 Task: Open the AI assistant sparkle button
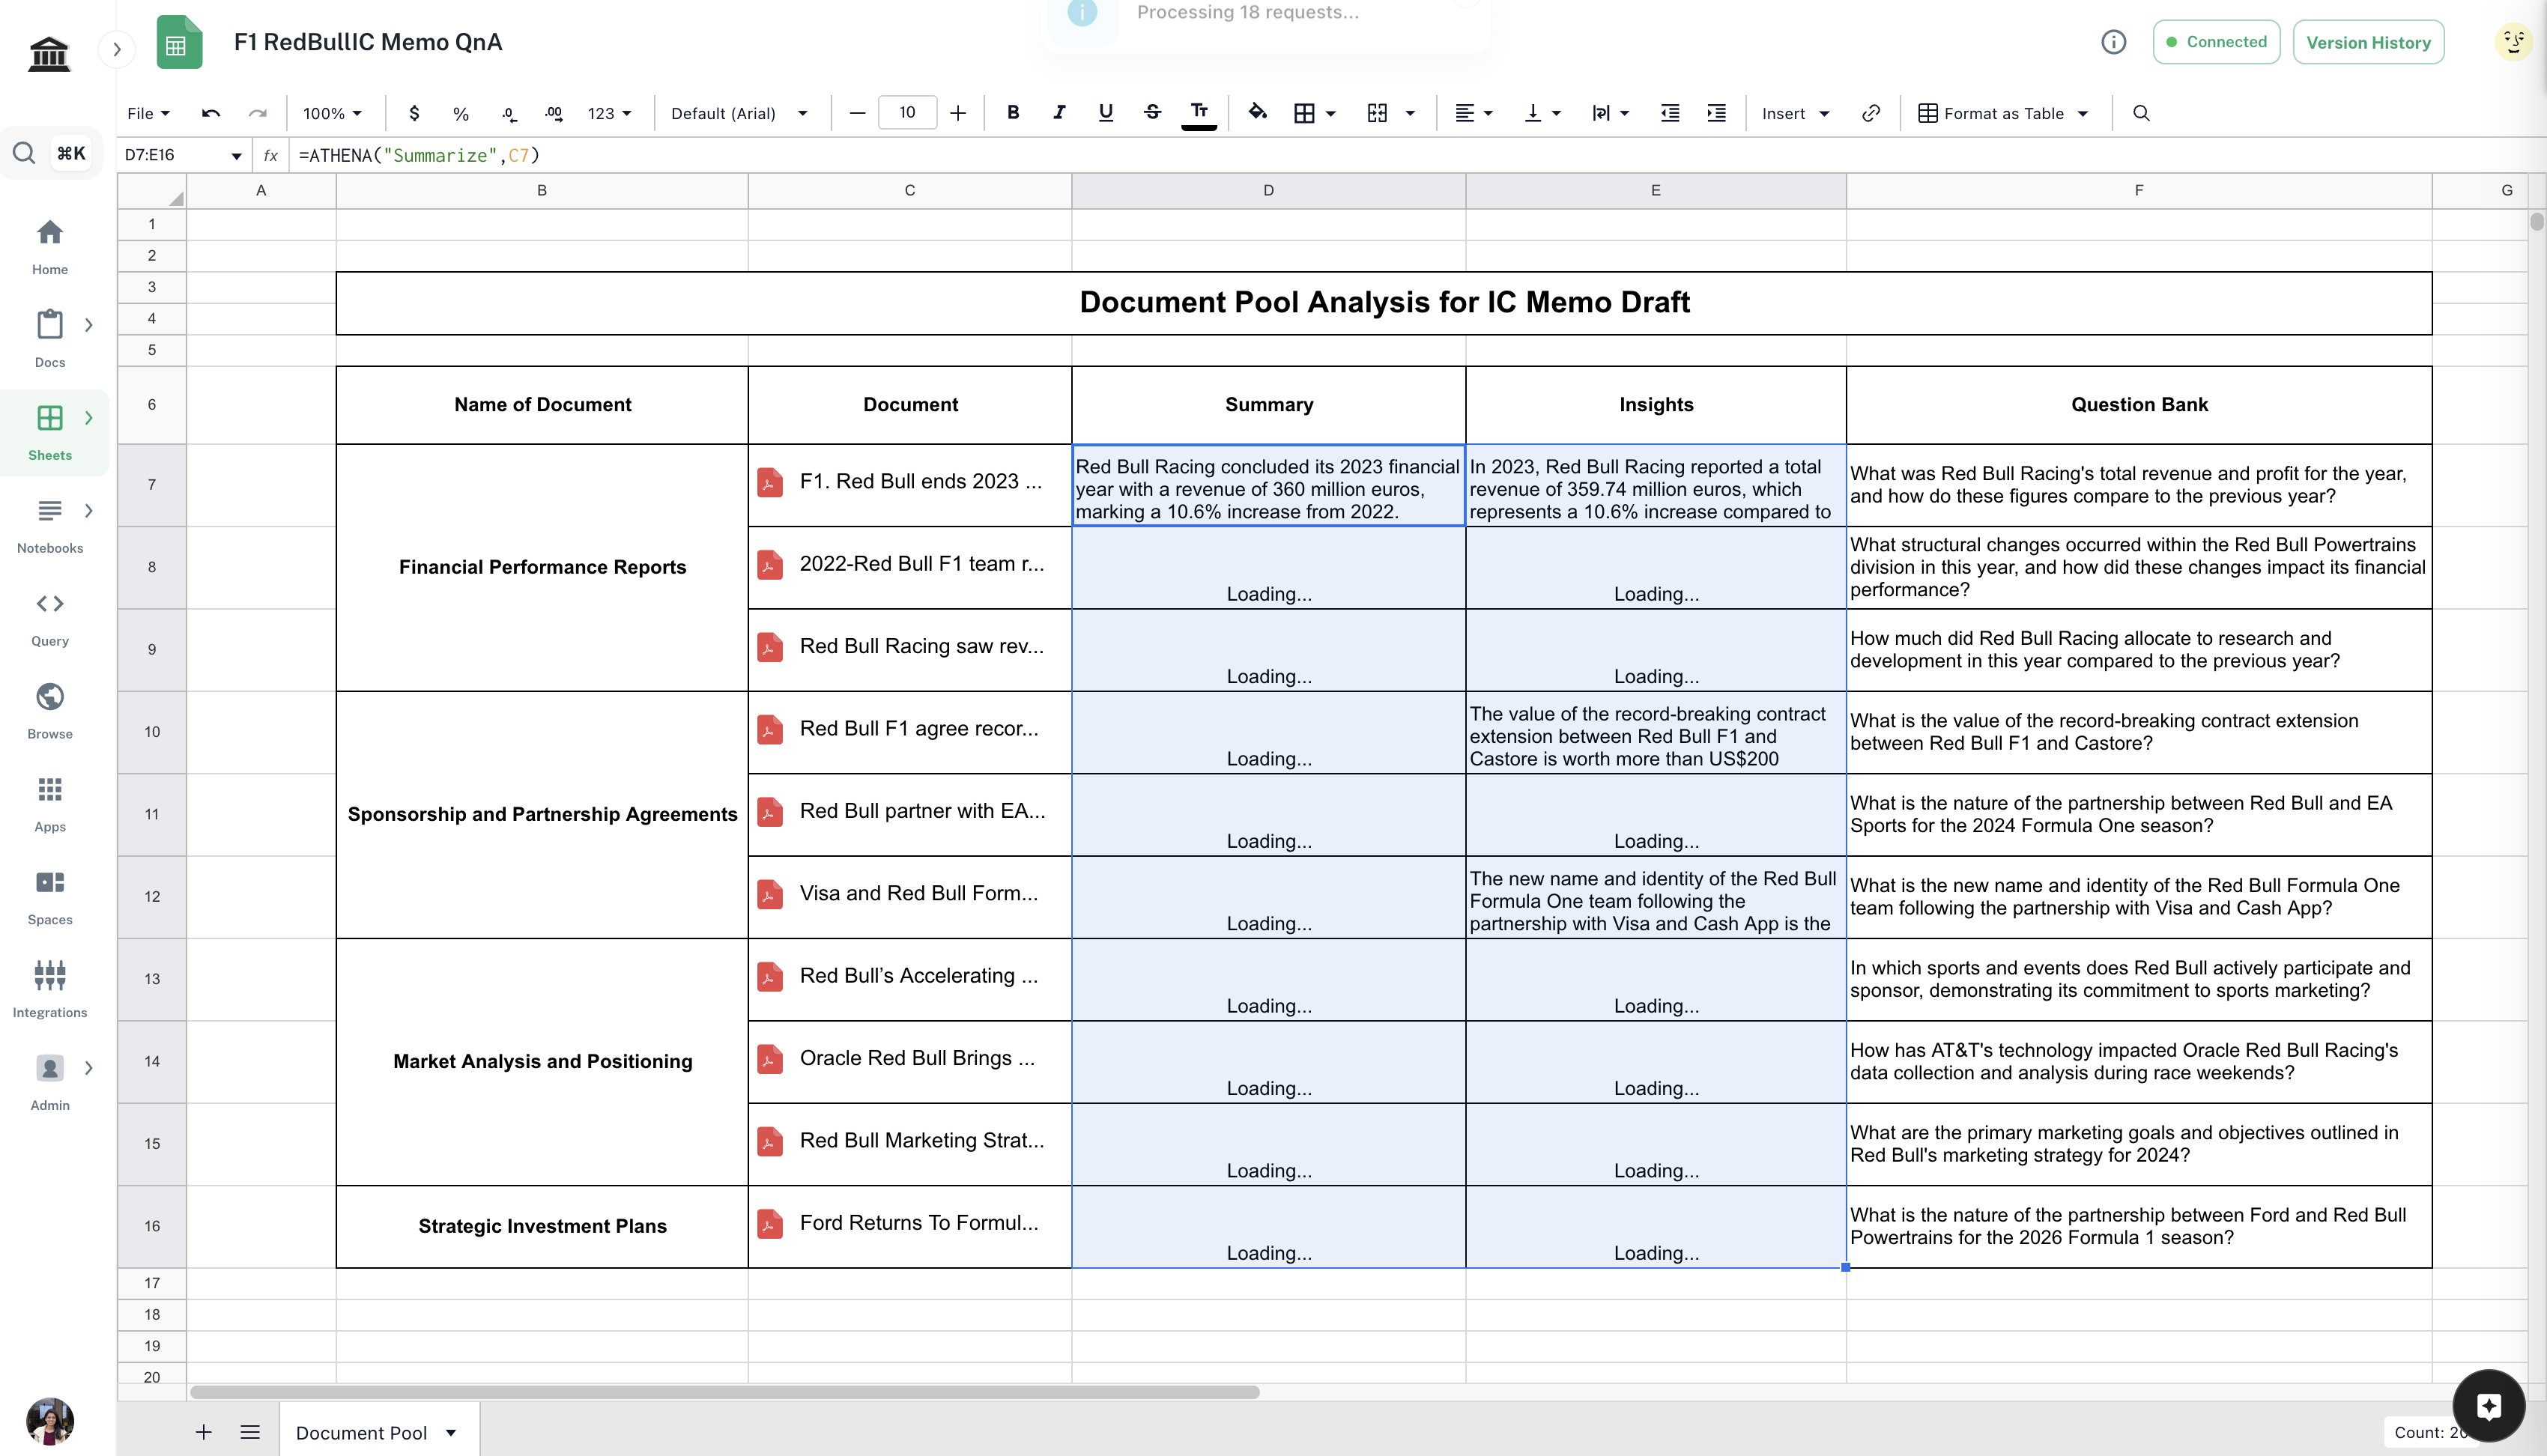click(2488, 1406)
